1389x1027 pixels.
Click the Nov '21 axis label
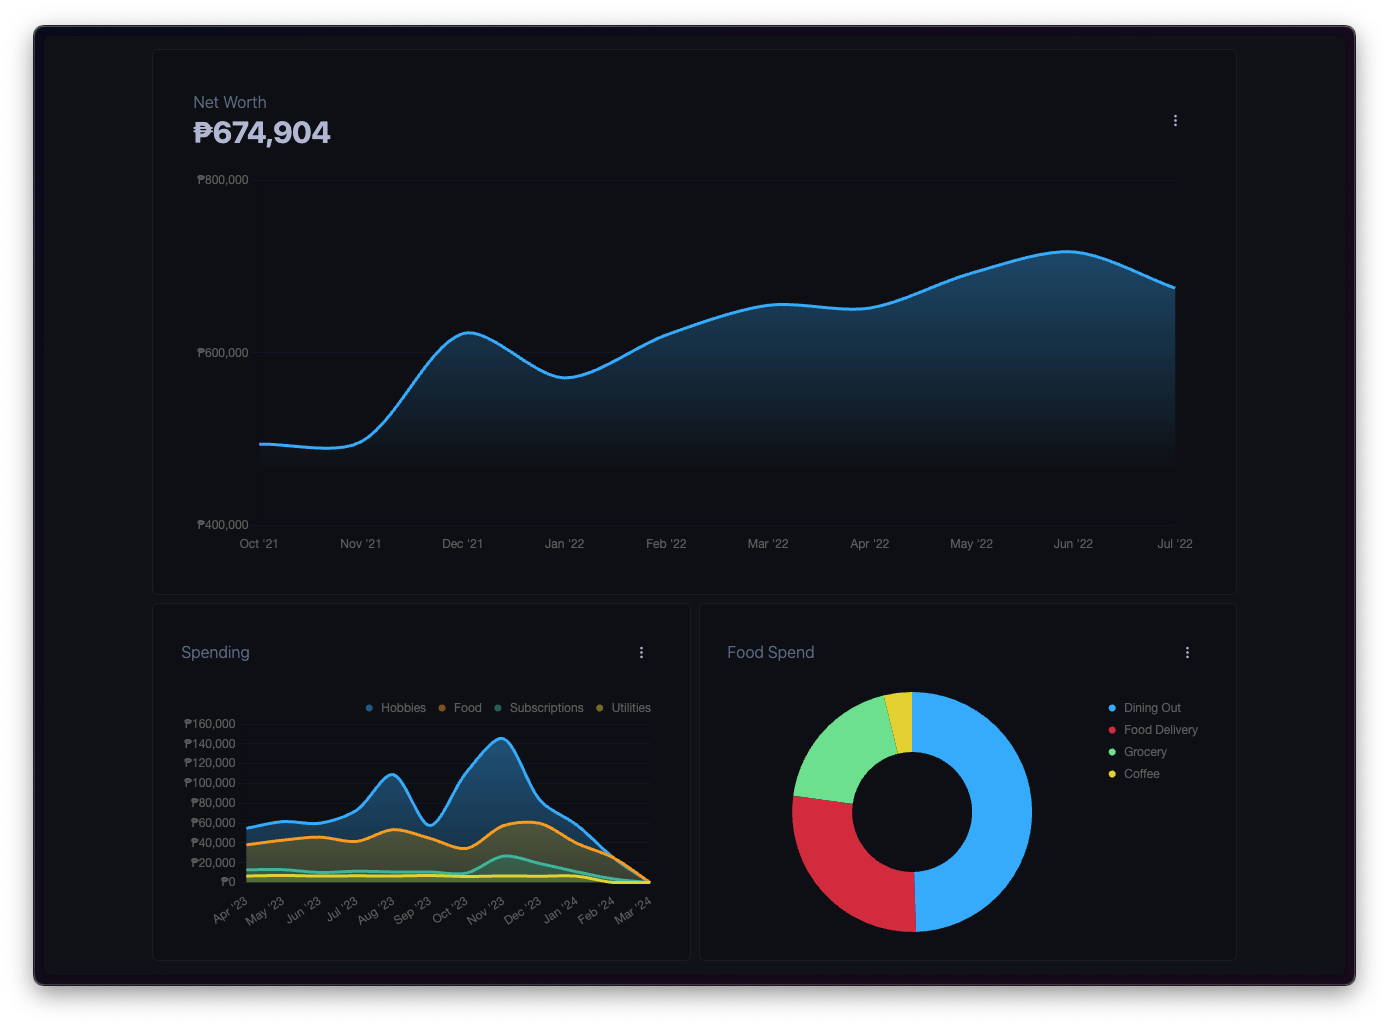pos(361,544)
